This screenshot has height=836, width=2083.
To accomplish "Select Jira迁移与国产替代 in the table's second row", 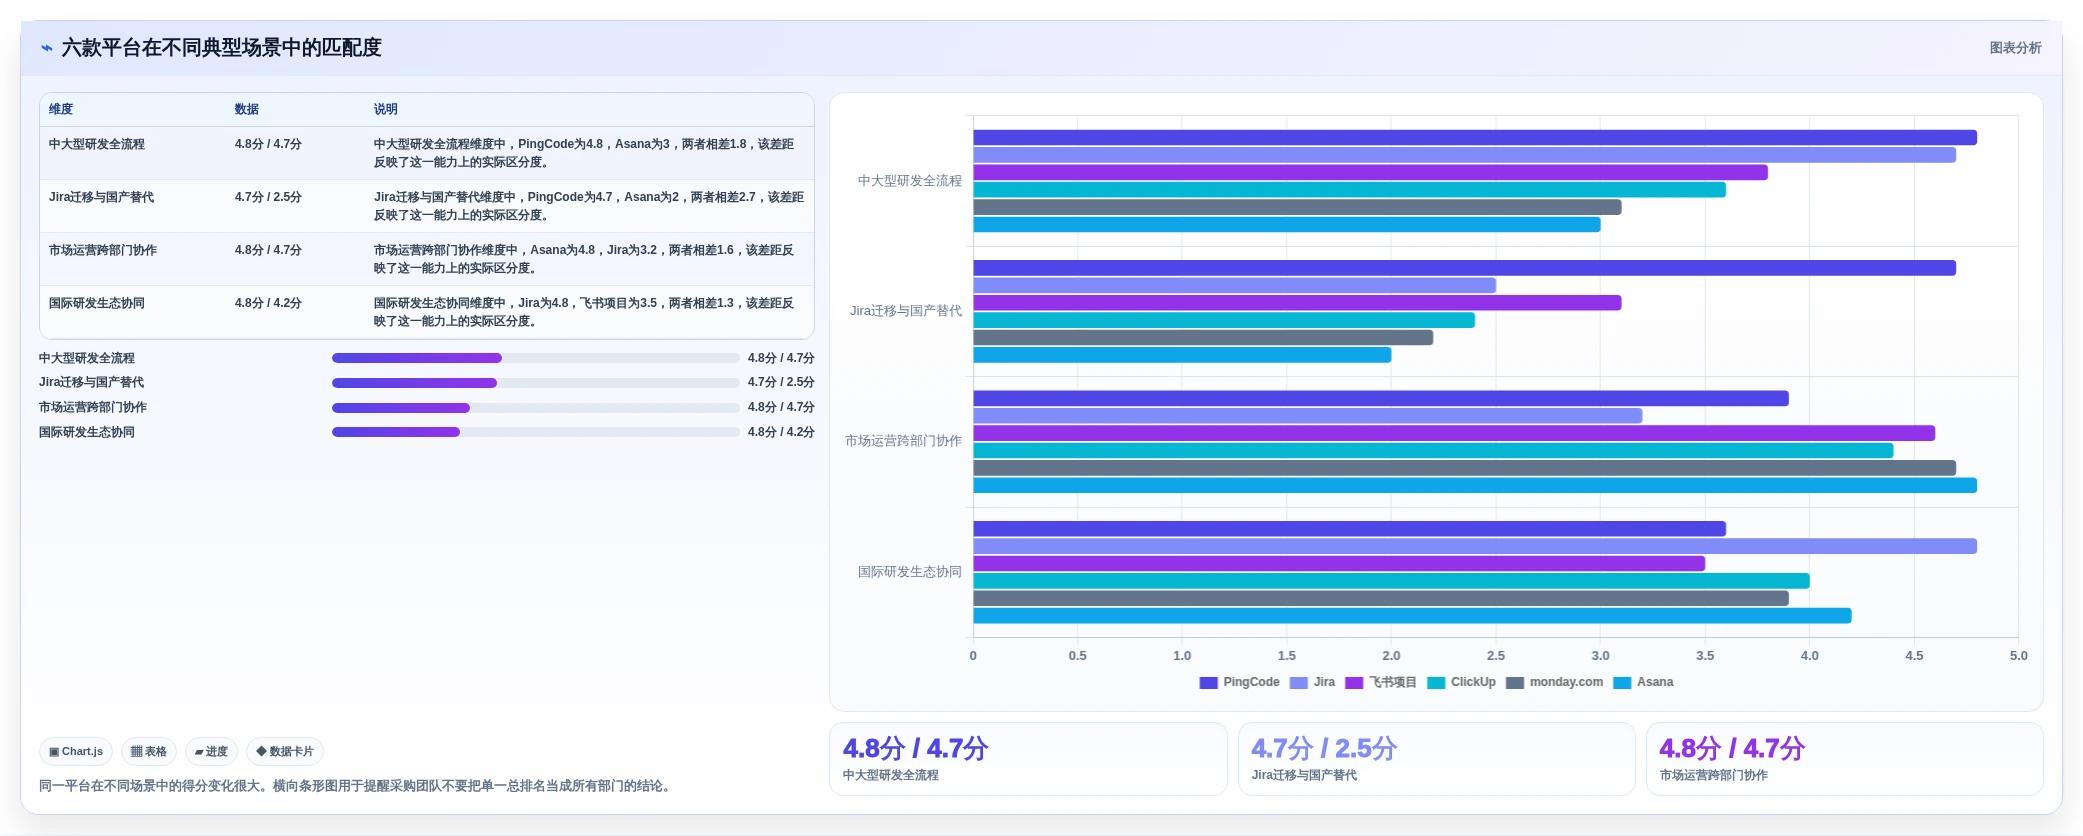I will pyautogui.click(x=101, y=197).
